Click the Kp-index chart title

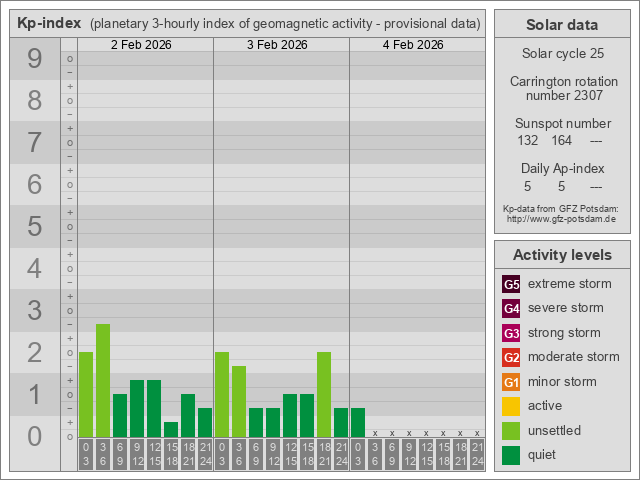[x=49, y=23]
